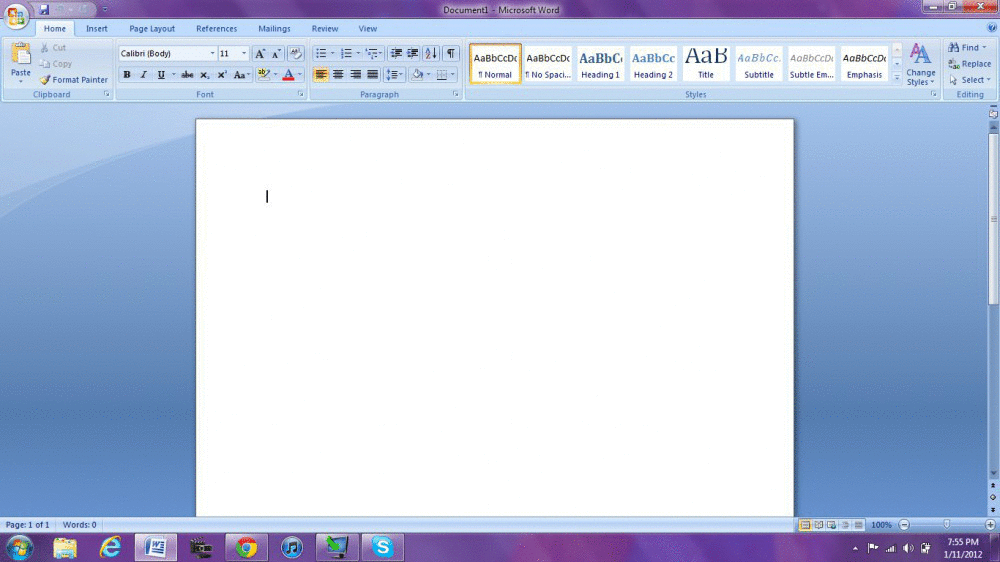
Task: Expand the font size 11 dropdown
Action: [244, 54]
